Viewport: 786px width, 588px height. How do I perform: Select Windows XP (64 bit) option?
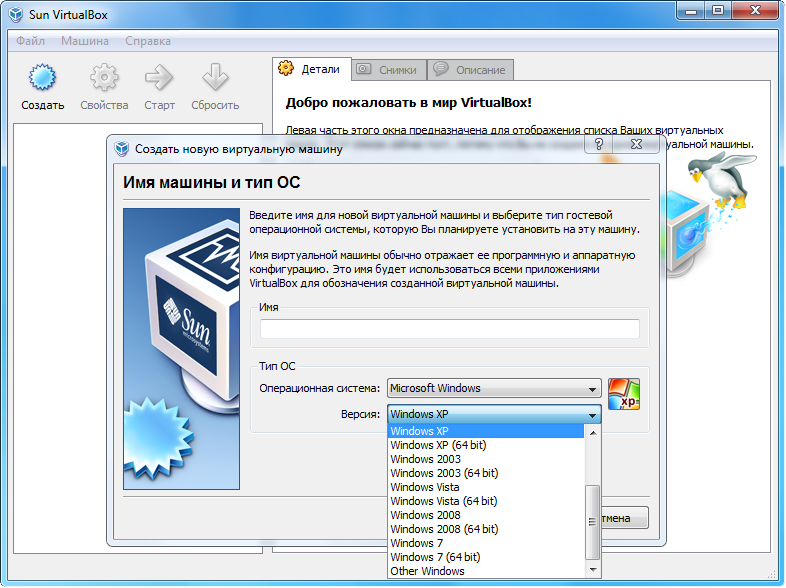pyautogui.click(x=486, y=445)
